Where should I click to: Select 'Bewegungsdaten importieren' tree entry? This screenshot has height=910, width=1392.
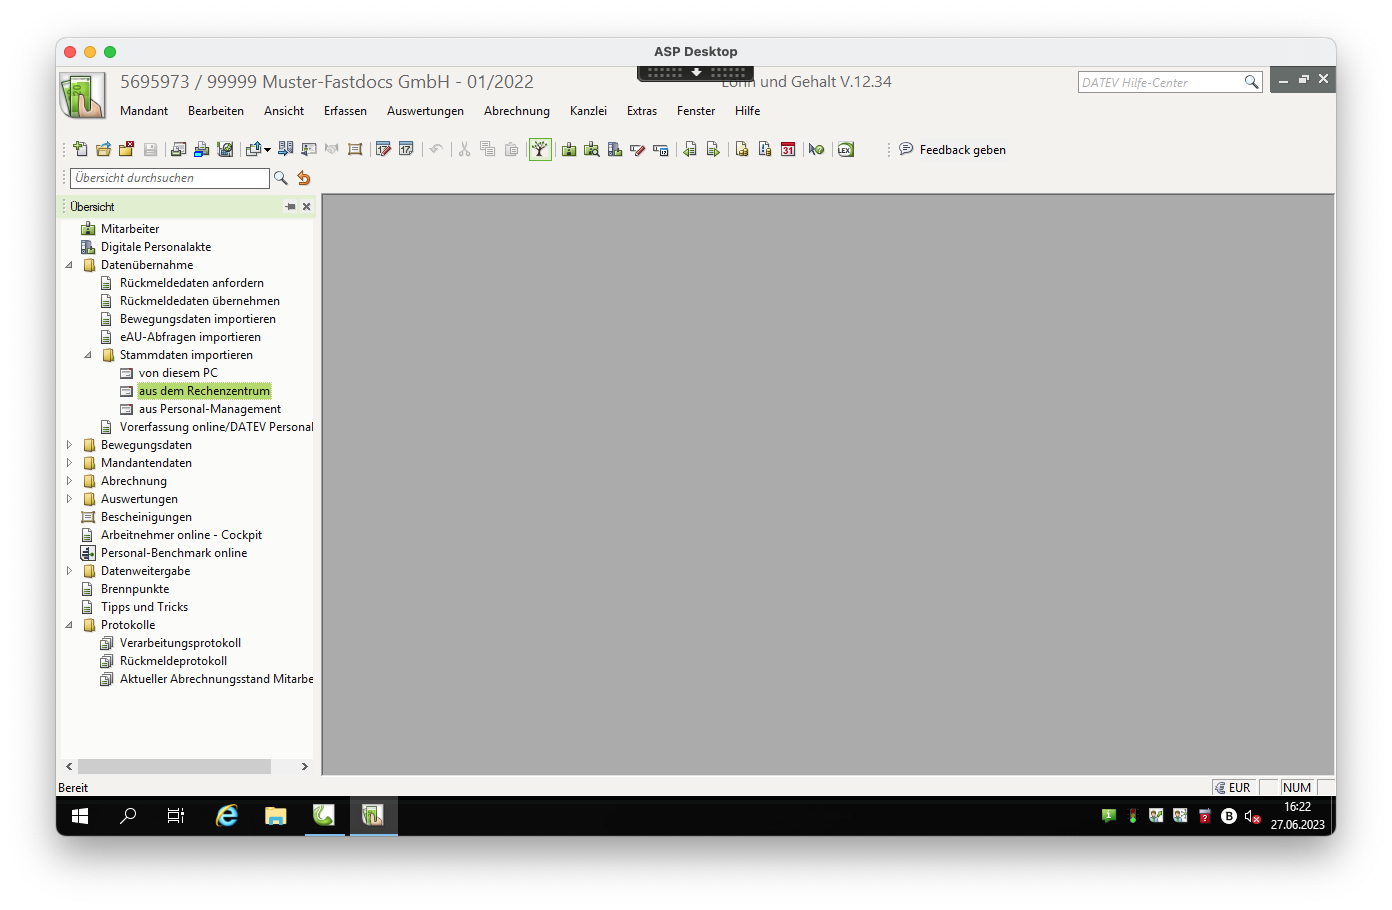point(198,319)
